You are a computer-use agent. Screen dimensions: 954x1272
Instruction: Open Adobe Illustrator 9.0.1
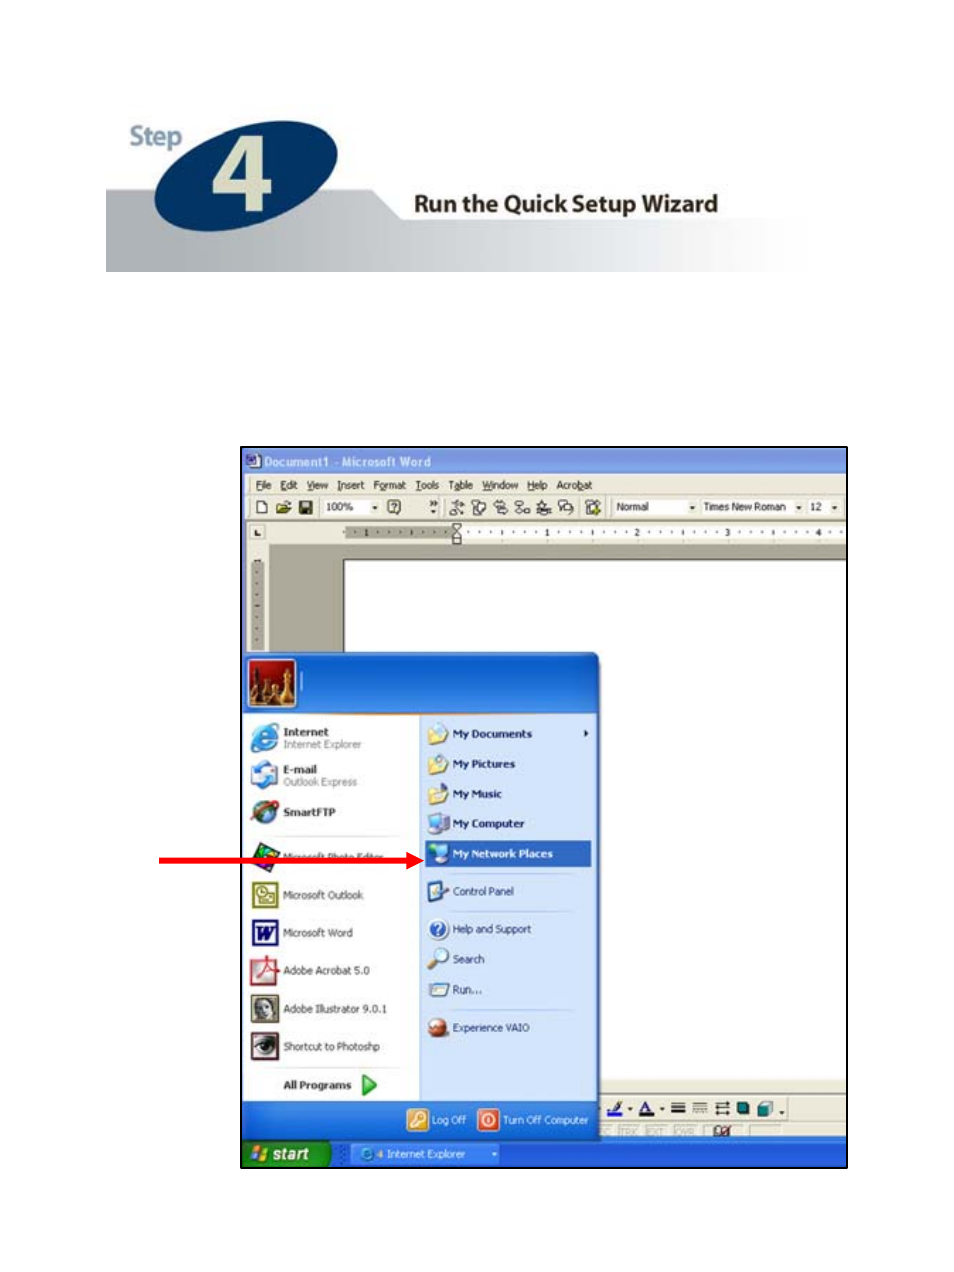click(318, 1009)
